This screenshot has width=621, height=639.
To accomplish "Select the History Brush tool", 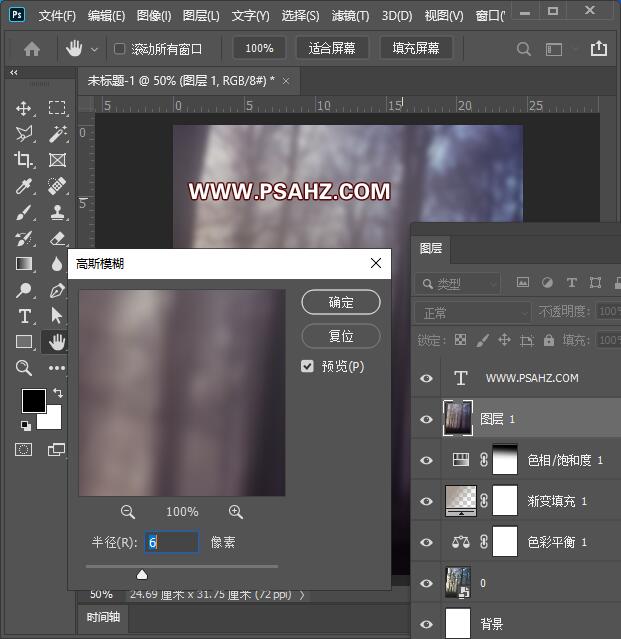I will click(24, 238).
